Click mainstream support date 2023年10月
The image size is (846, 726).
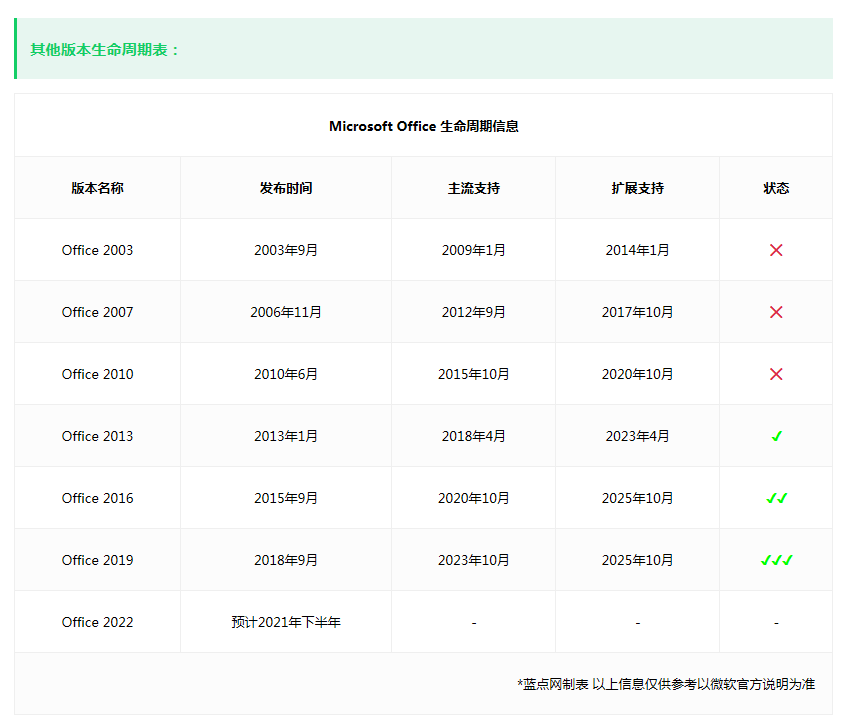(x=474, y=560)
